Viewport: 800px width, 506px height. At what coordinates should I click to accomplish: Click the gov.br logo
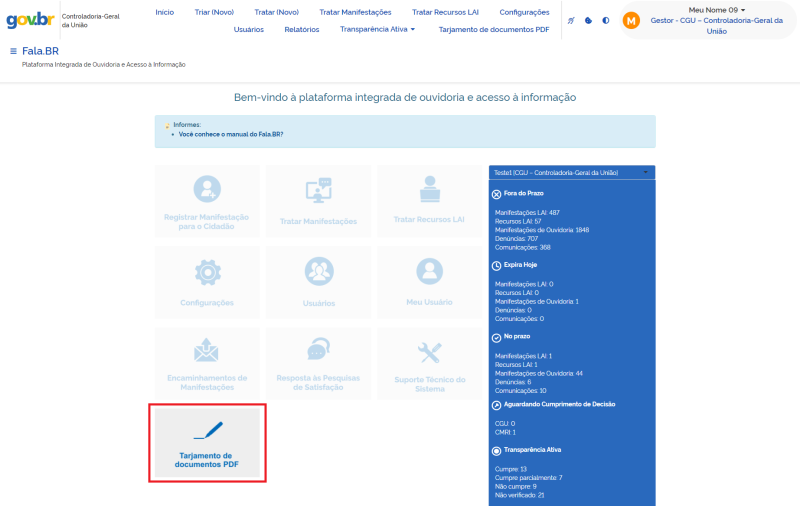30,20
